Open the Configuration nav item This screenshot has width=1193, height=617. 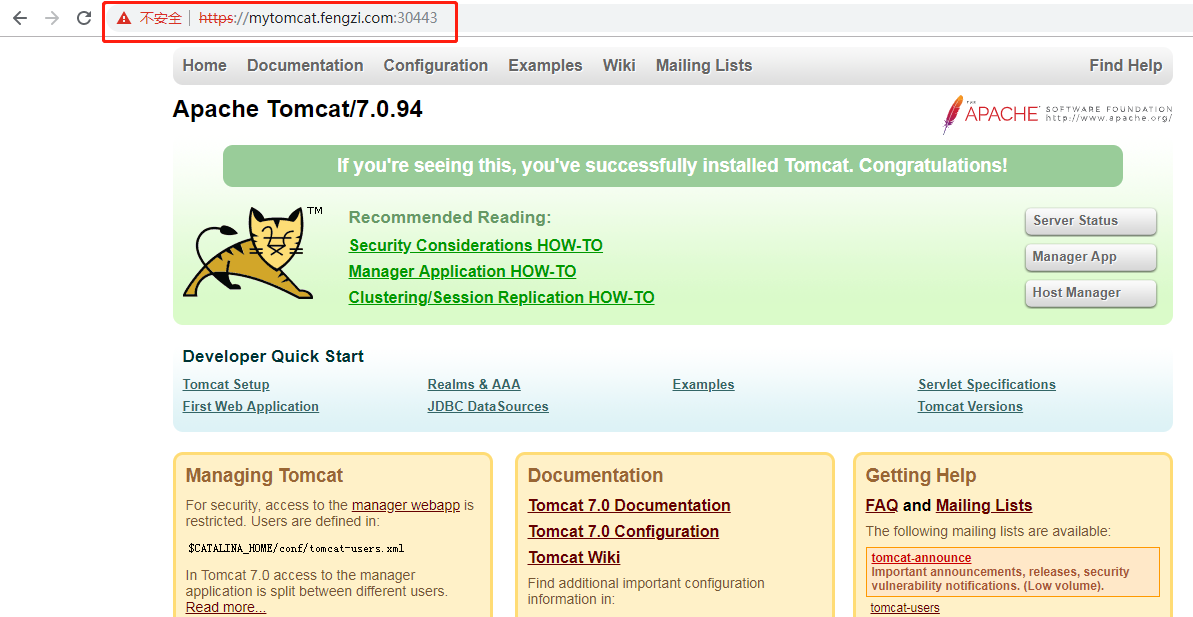coord(435,65)
